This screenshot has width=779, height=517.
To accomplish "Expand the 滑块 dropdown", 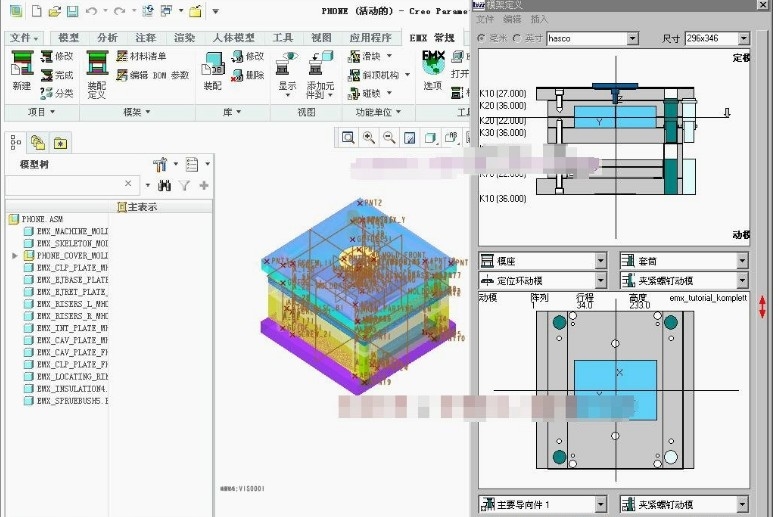I will [389, 56].
